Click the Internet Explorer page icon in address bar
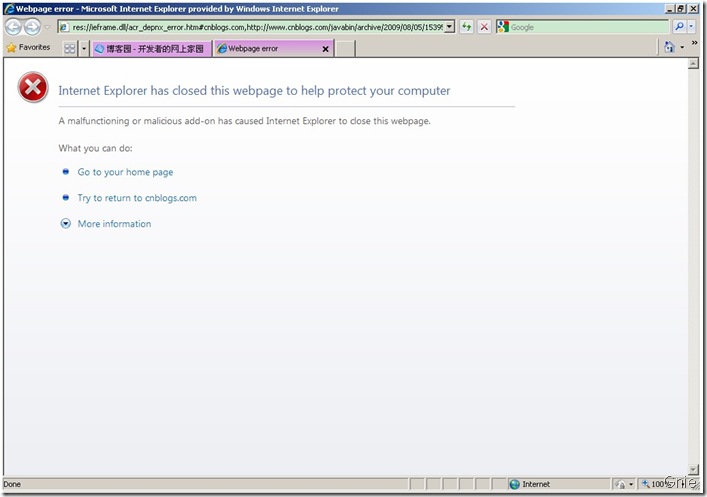The height and width of the screenshot is (497, 707). tap(64, 27)
